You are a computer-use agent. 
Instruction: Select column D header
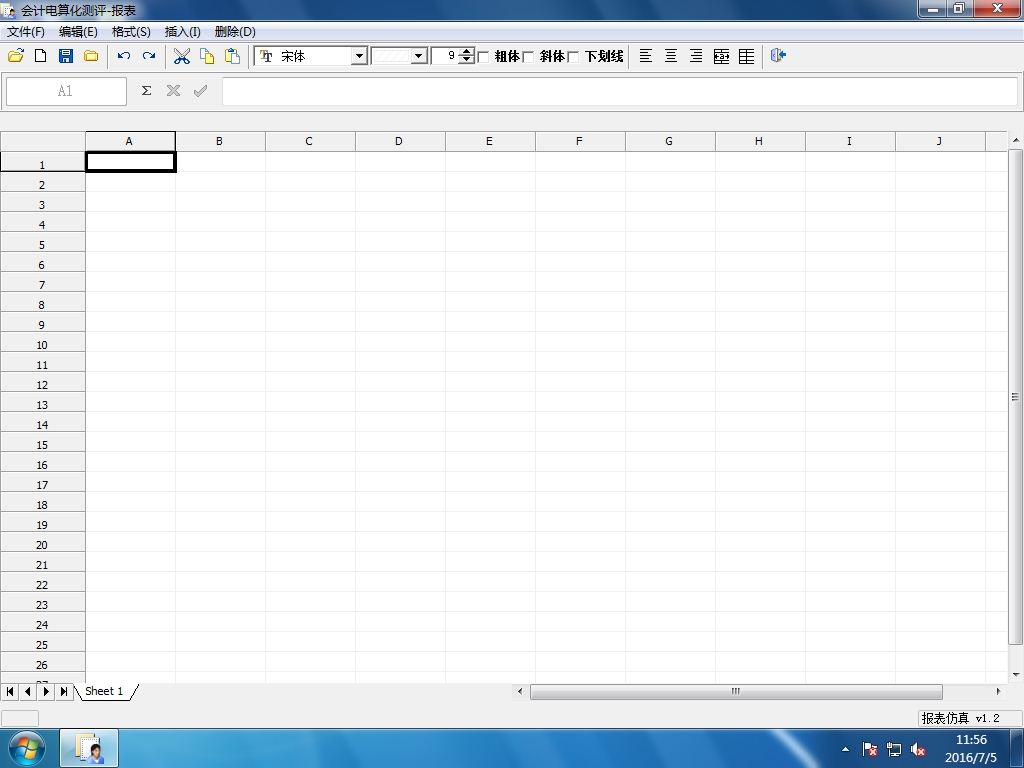(400, 141)
